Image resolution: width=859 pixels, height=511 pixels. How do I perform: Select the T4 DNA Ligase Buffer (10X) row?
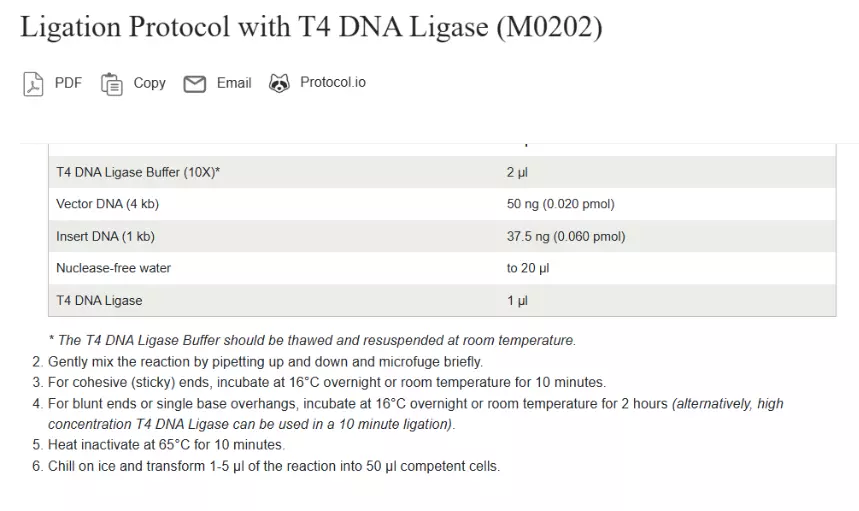(x=442, y=172)
